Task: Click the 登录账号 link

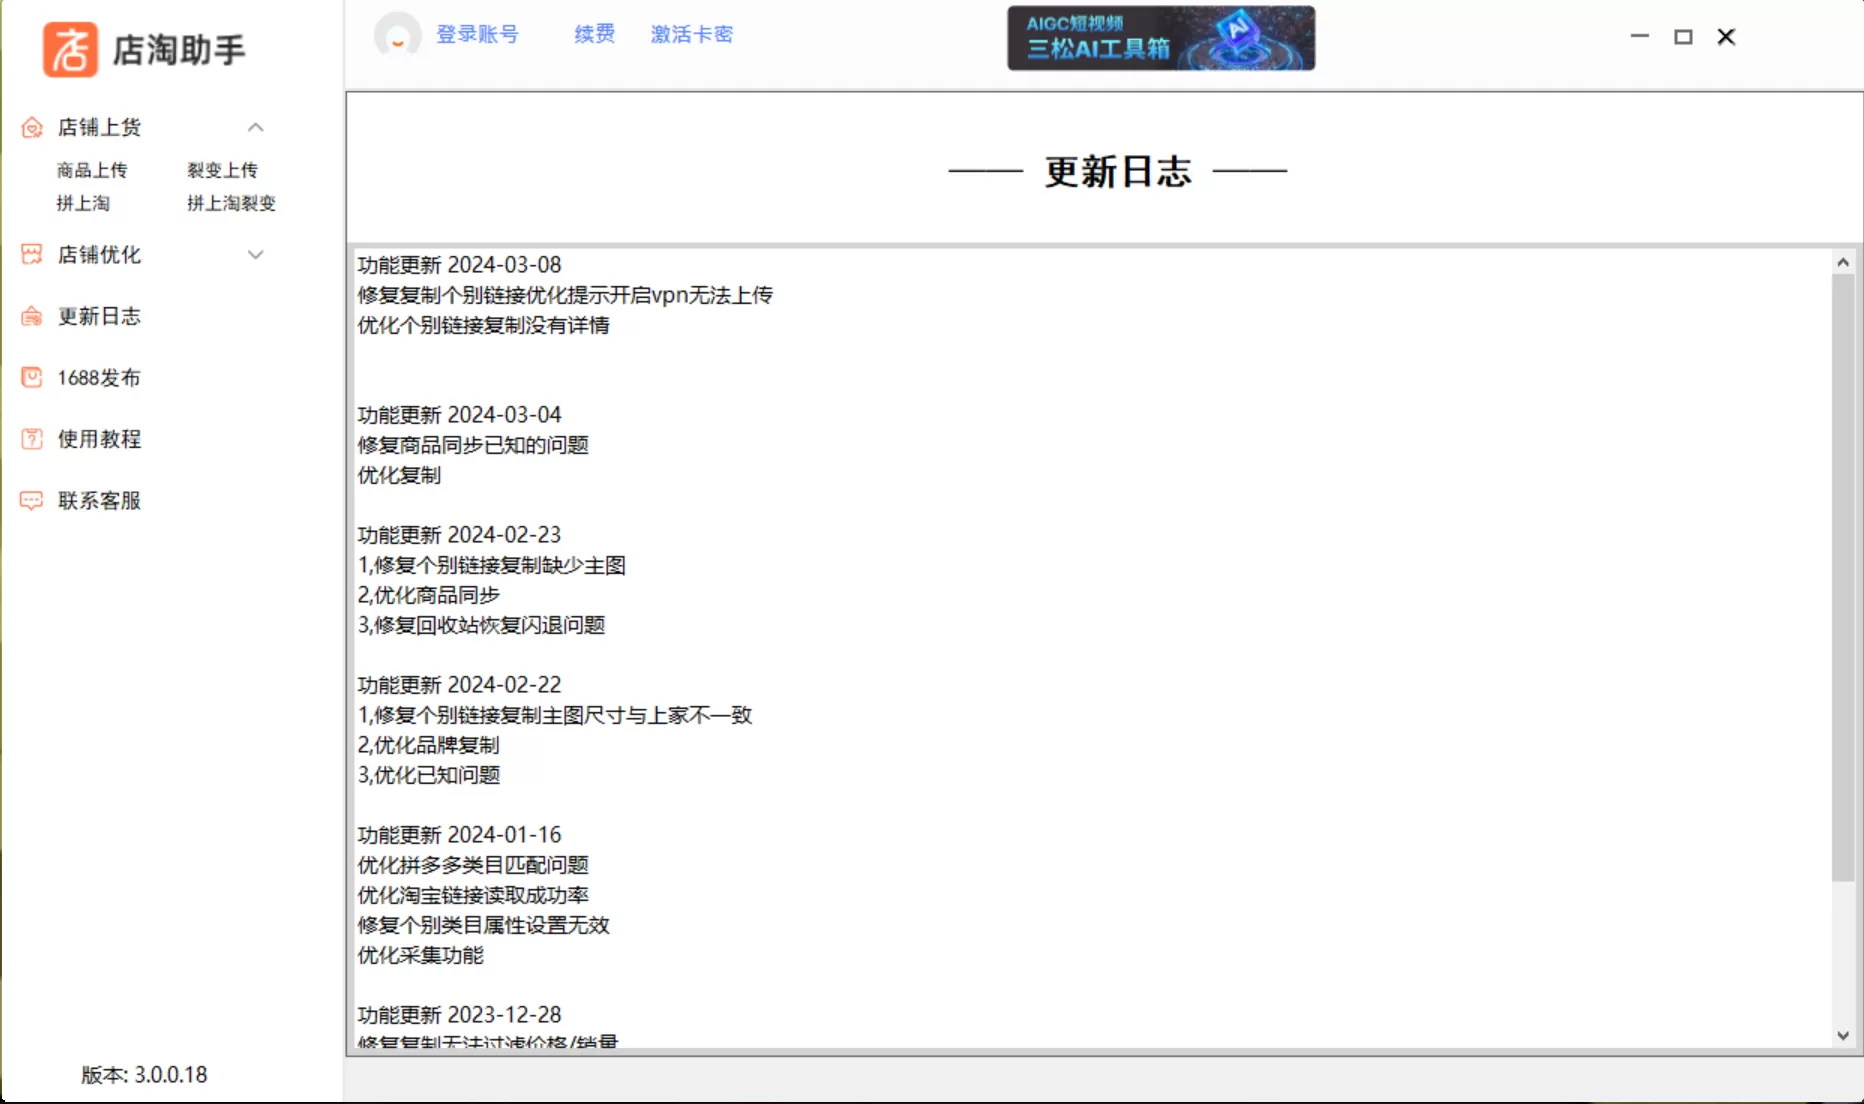Action: point(477,34)
